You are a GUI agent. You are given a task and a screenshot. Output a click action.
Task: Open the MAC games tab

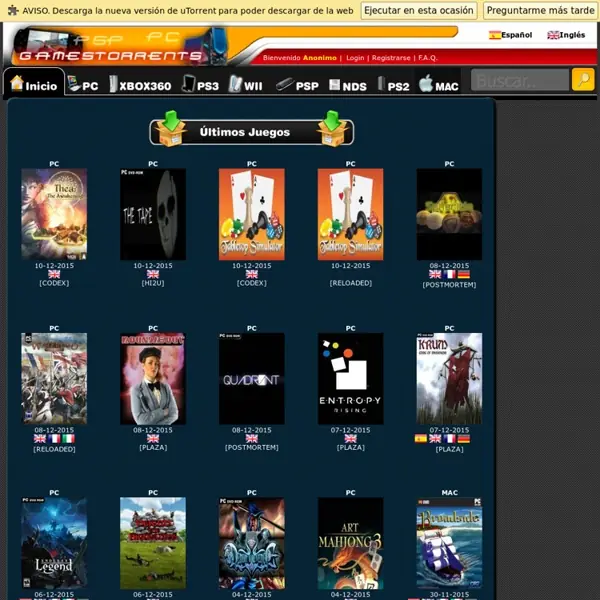[x=439, y=84]
